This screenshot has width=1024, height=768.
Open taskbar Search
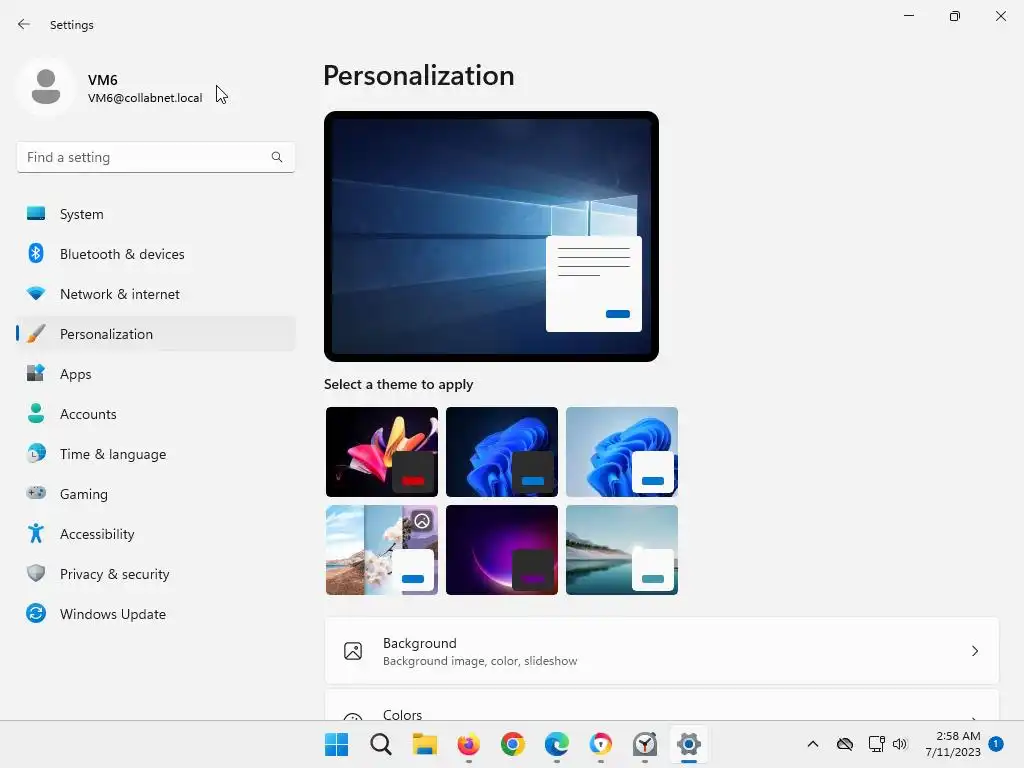tap(381, 744)
